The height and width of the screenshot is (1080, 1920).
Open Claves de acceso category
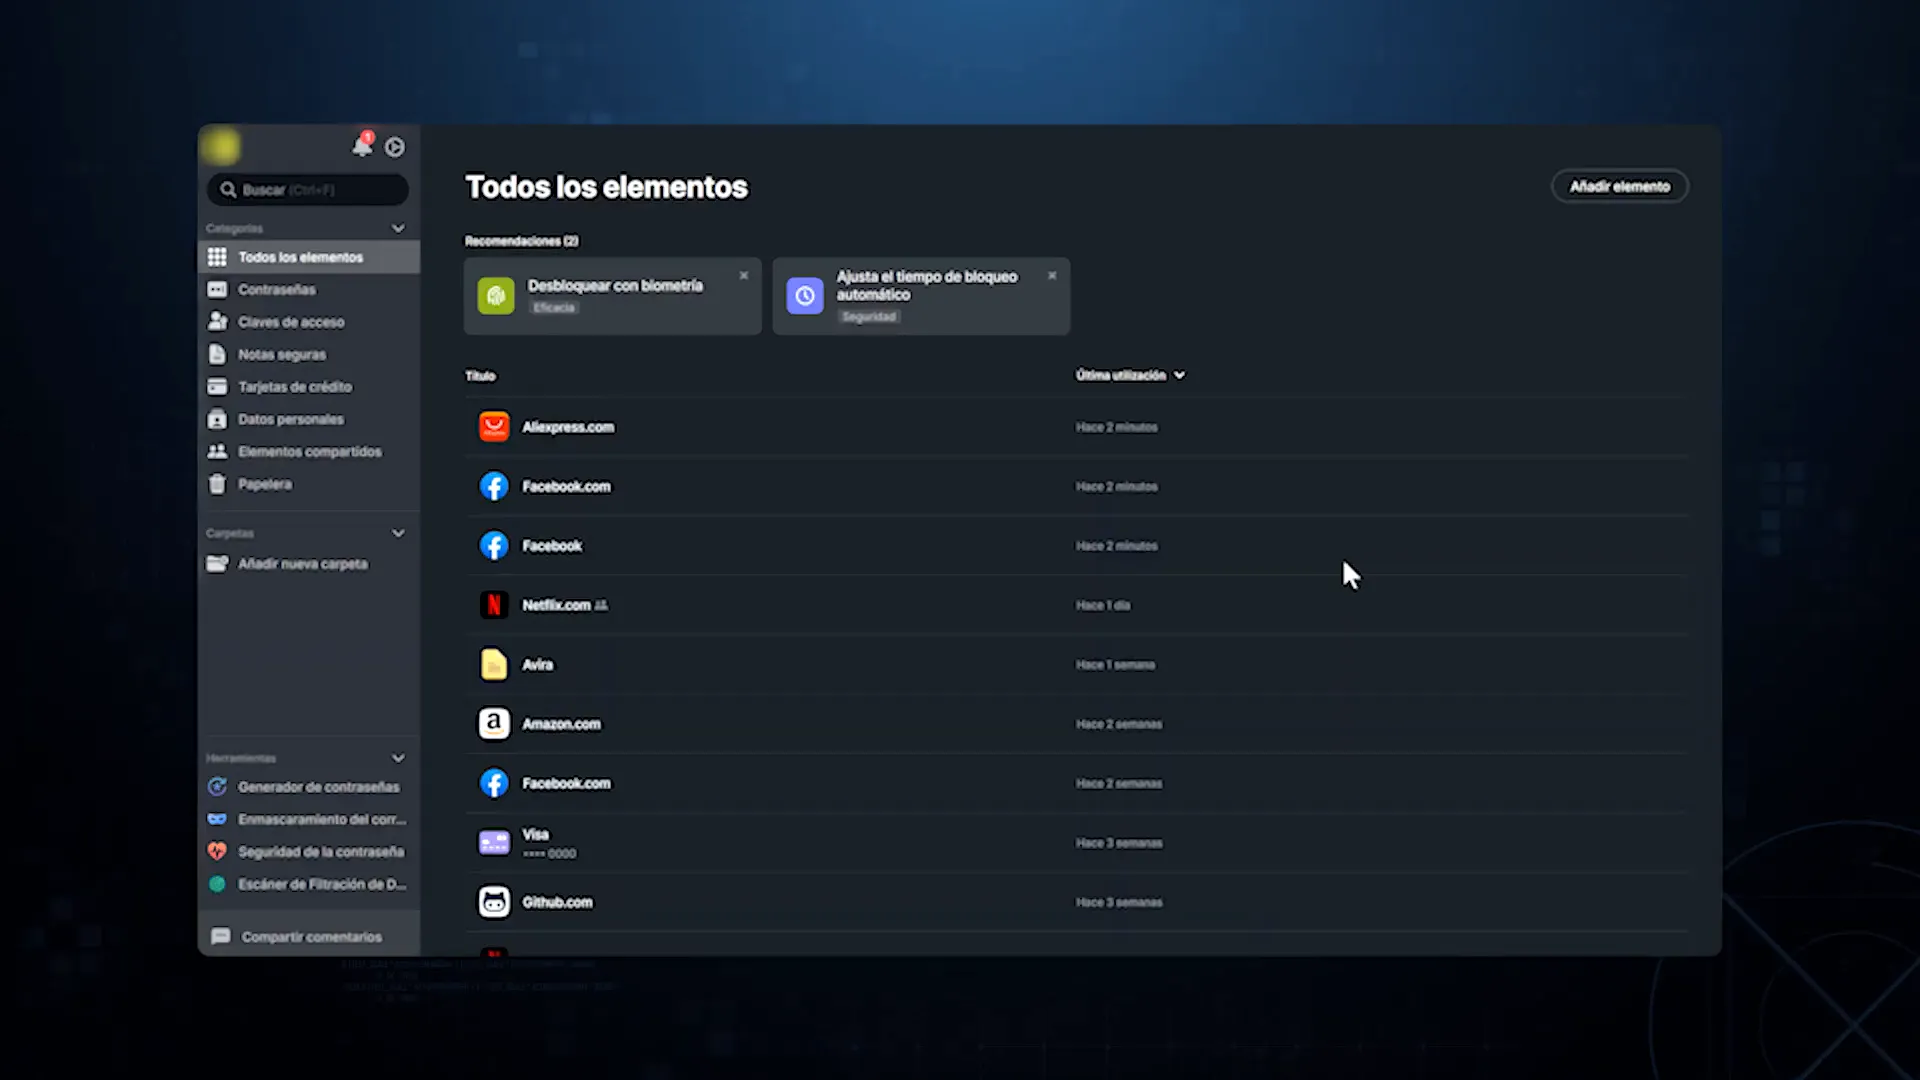tap(309, 322)
